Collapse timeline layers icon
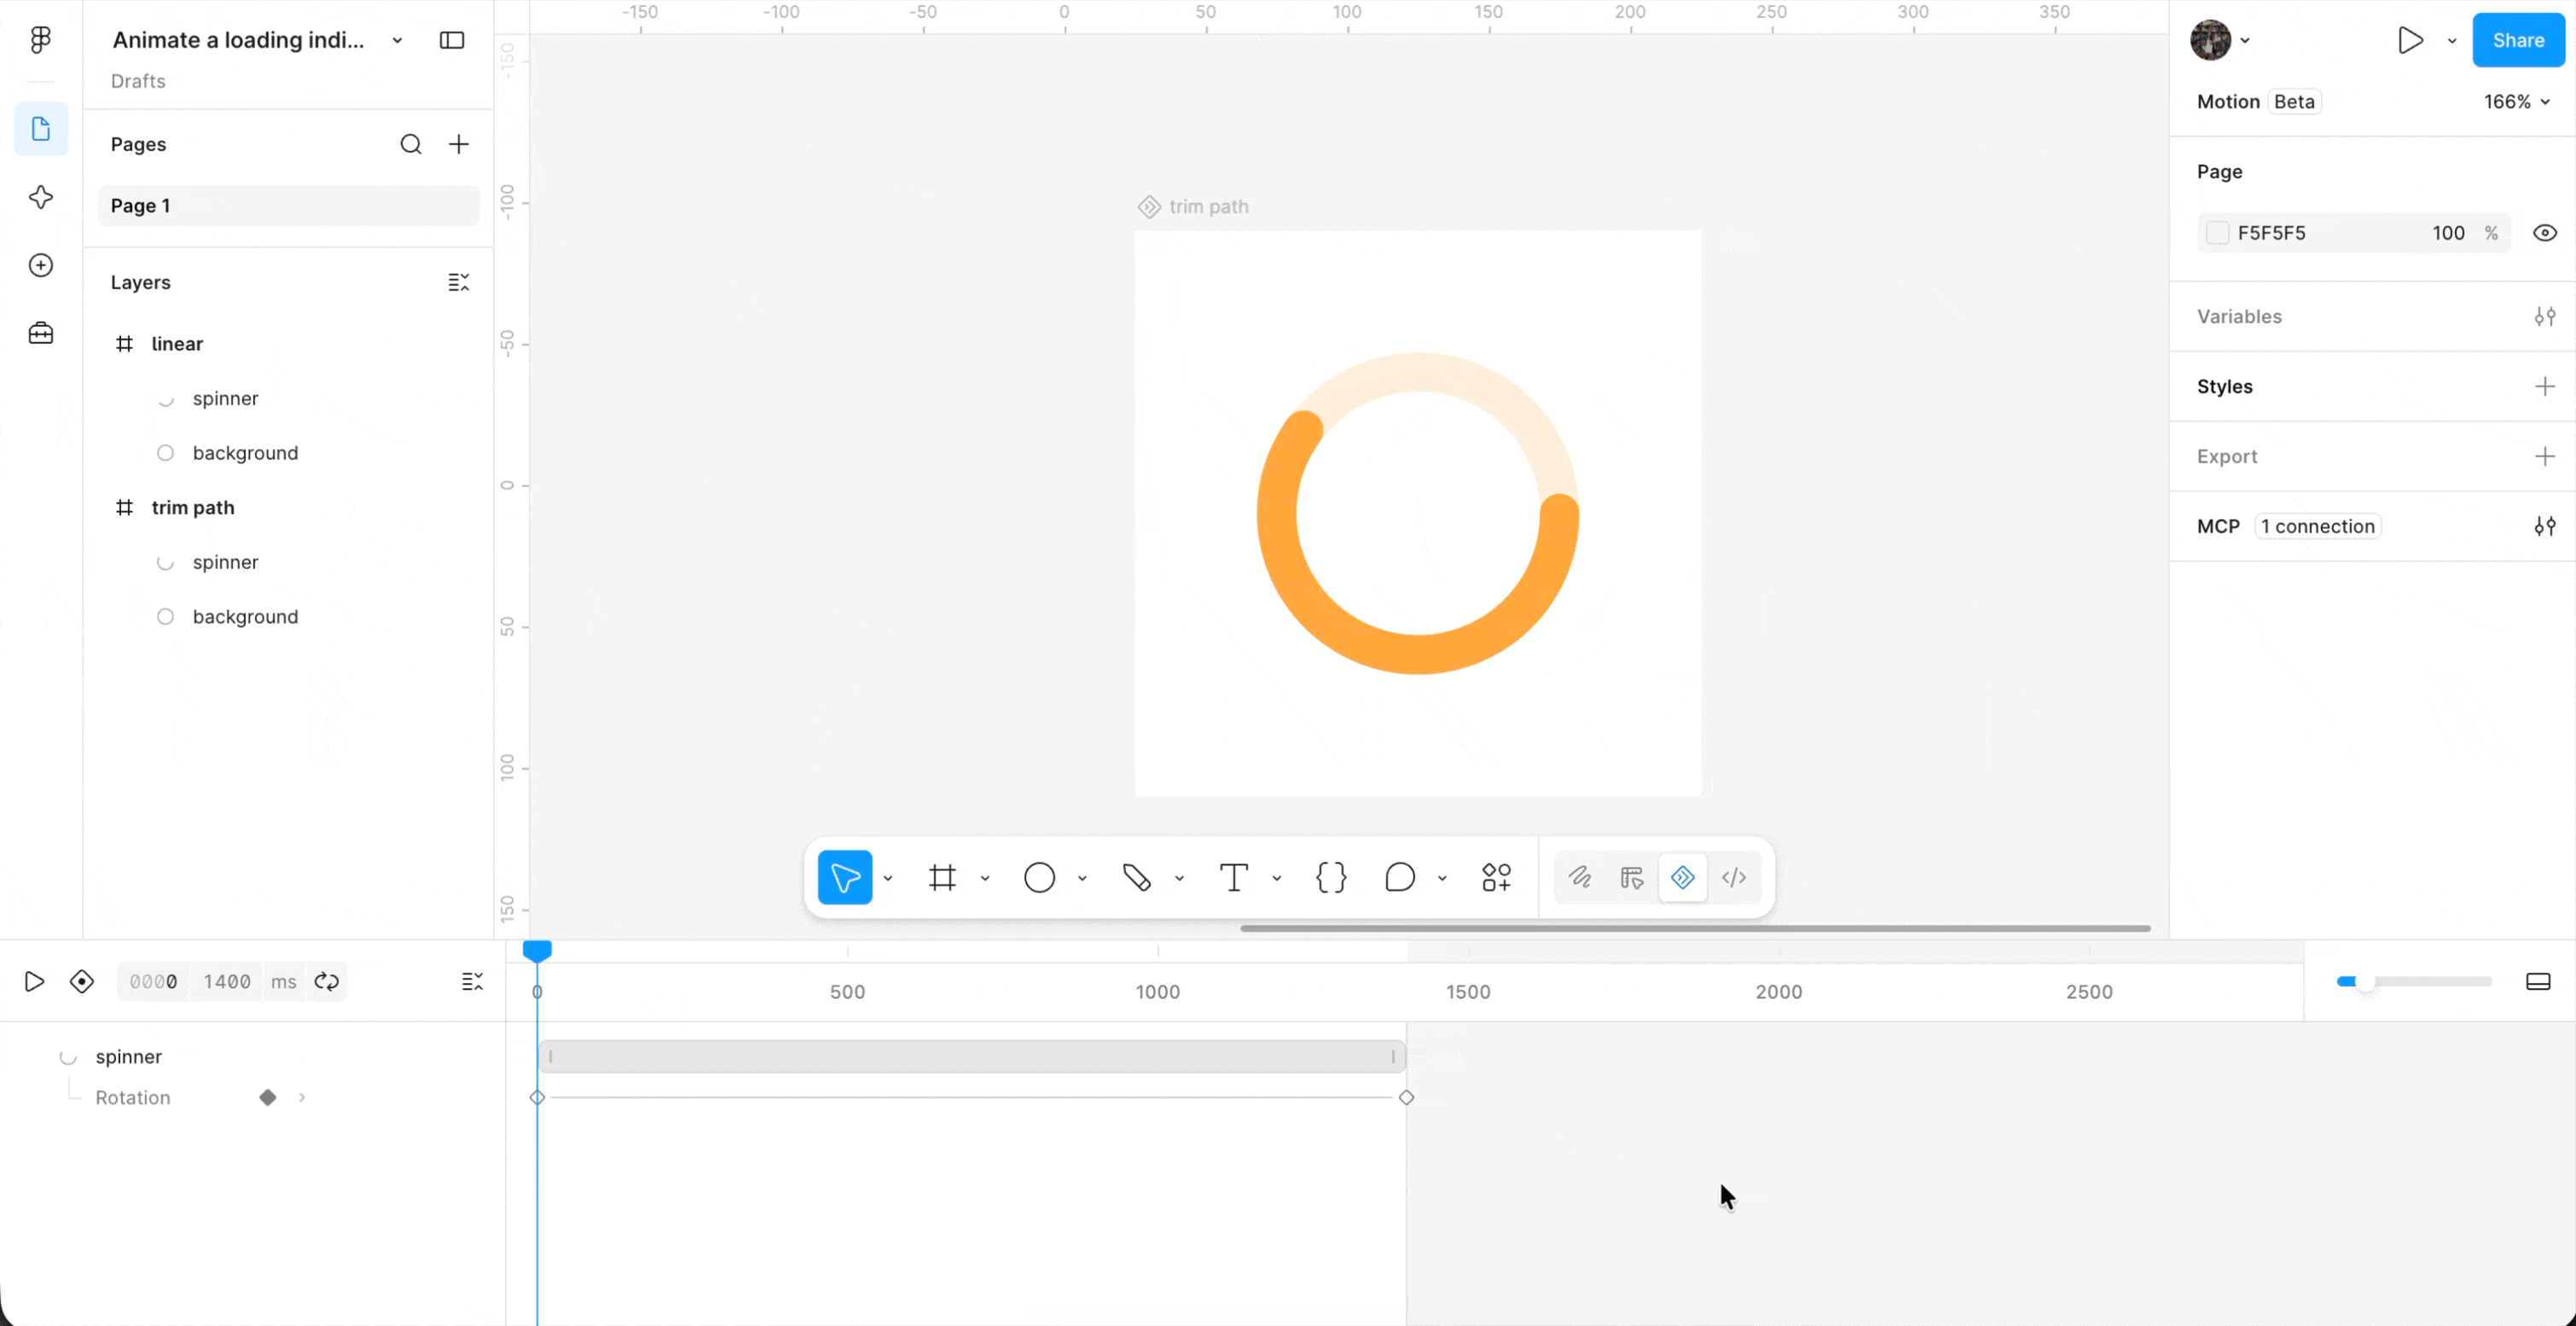 472,982
